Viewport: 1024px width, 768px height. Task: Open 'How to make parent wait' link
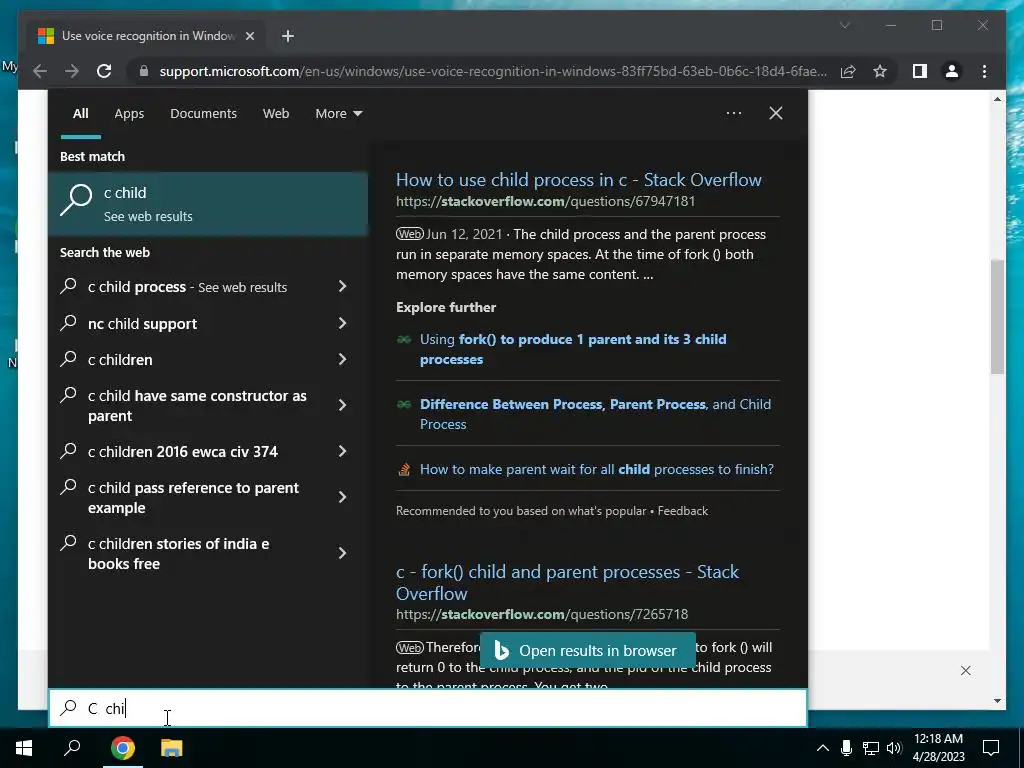click(x=596, y=469)
